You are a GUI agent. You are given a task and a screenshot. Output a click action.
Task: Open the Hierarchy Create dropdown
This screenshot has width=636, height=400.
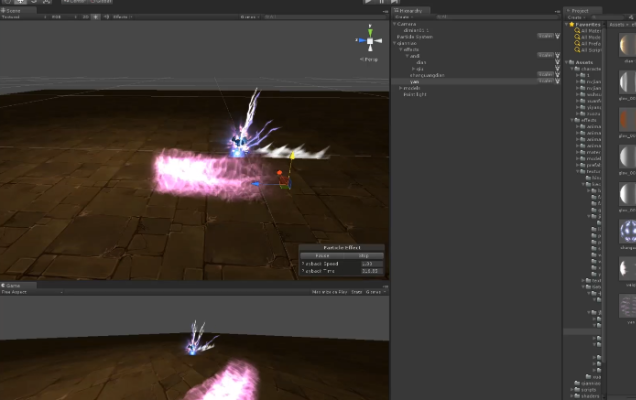pyautogui.click(x=402, y=17)
